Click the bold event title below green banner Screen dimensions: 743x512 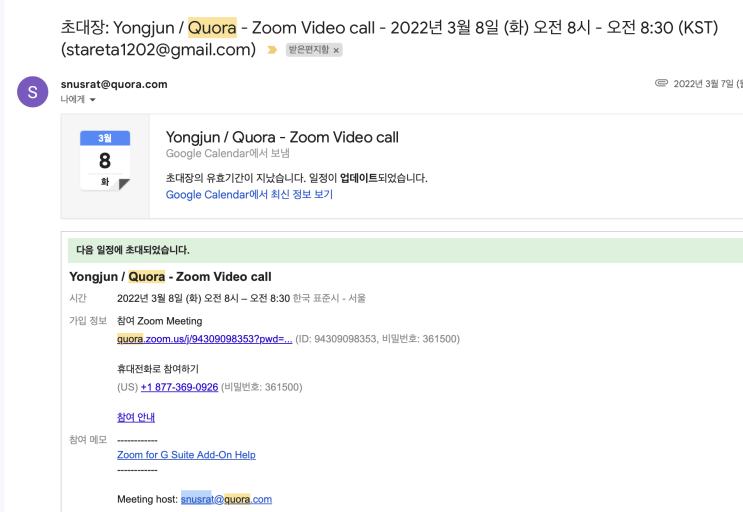170,277
